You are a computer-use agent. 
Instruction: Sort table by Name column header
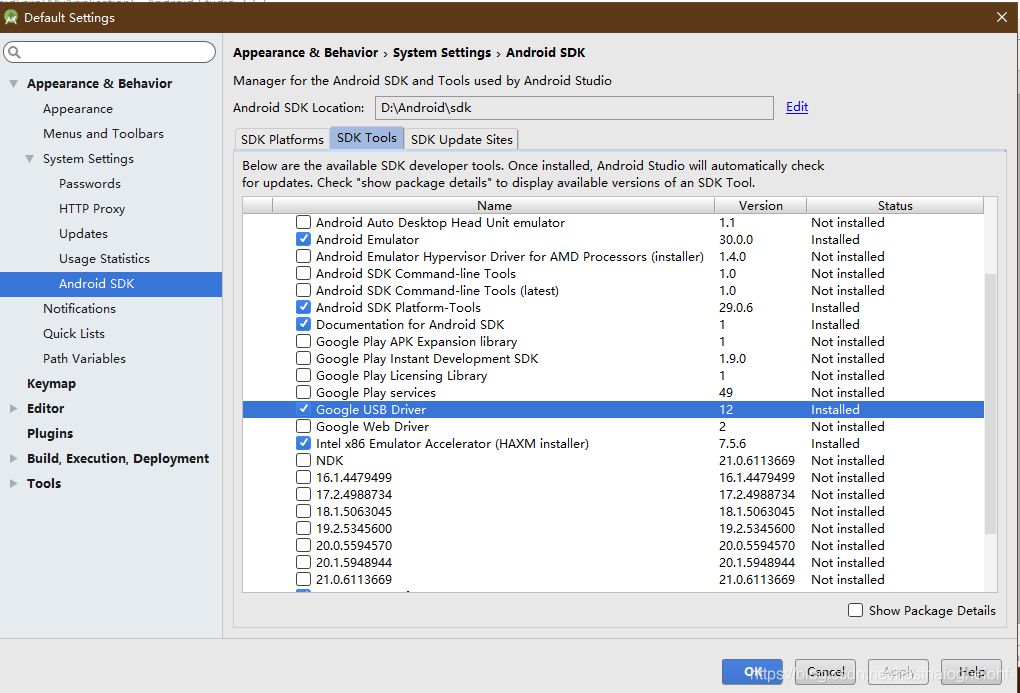coord(494,206)
